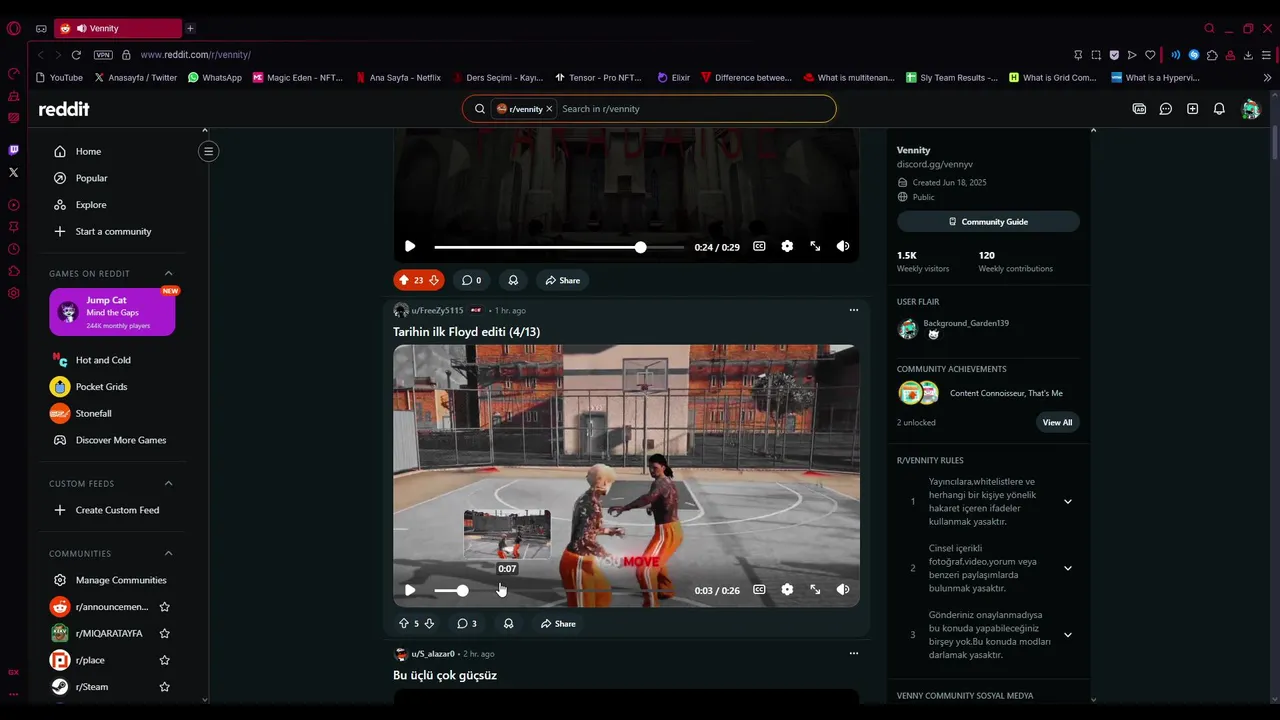Open a new browser tab

point(190,28)
